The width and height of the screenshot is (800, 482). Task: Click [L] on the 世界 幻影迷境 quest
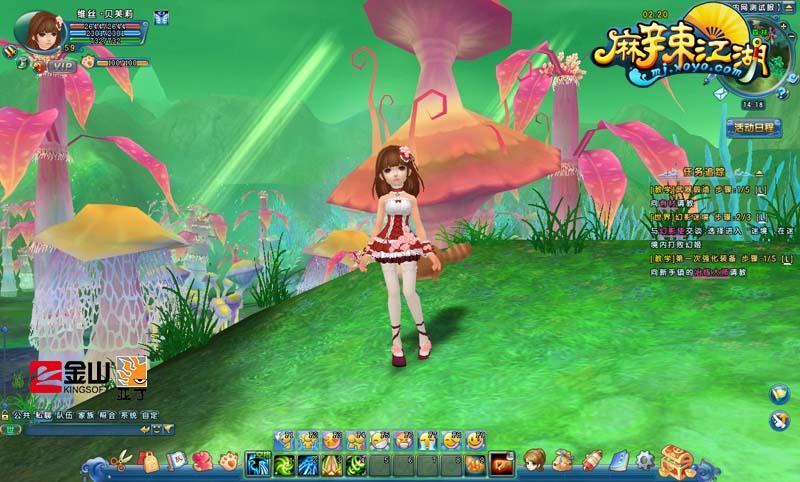pos(761,217)
